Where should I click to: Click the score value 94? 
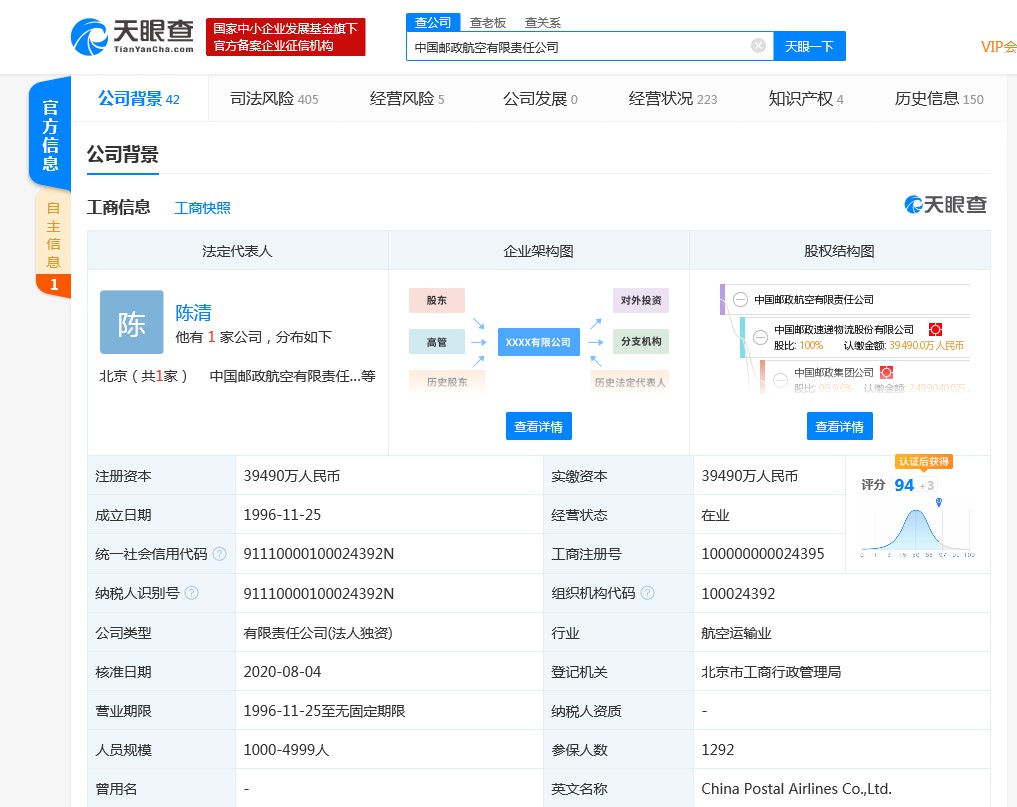(x=903, y=485)
